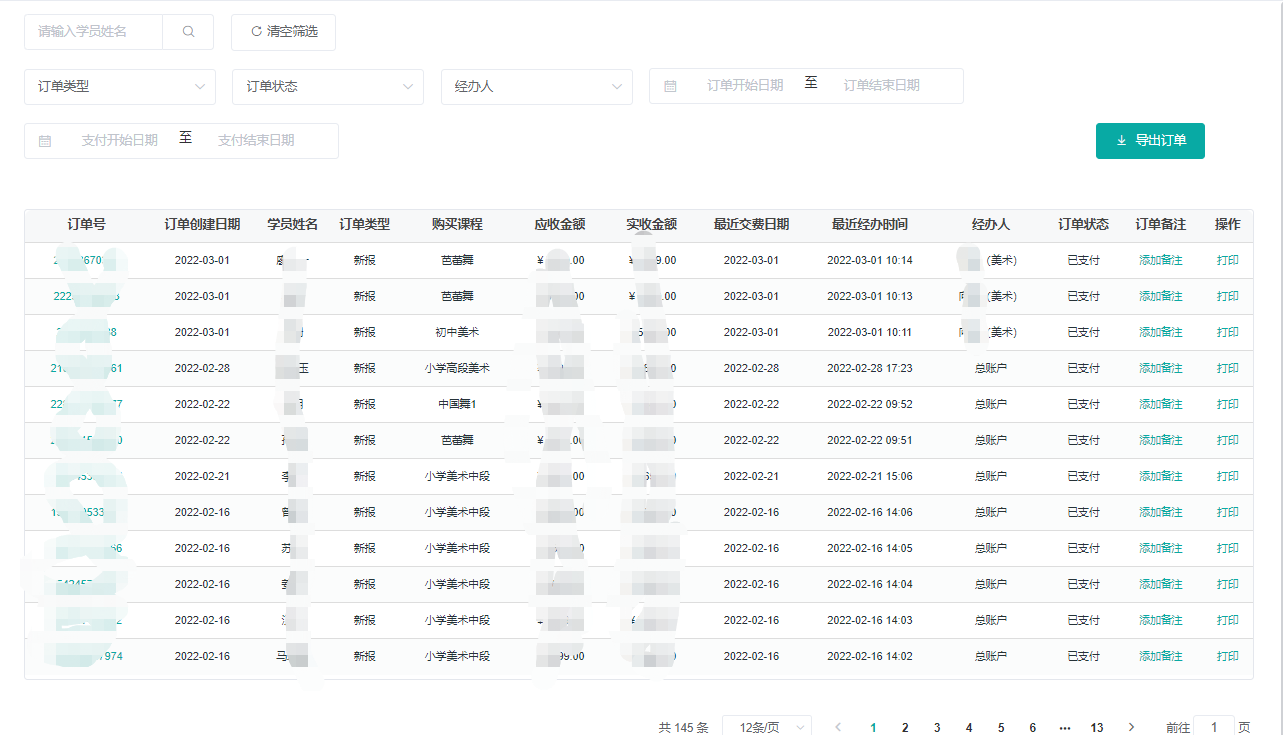
Task: Click the 中国舞1 course cell
Action: coord(457,405)
